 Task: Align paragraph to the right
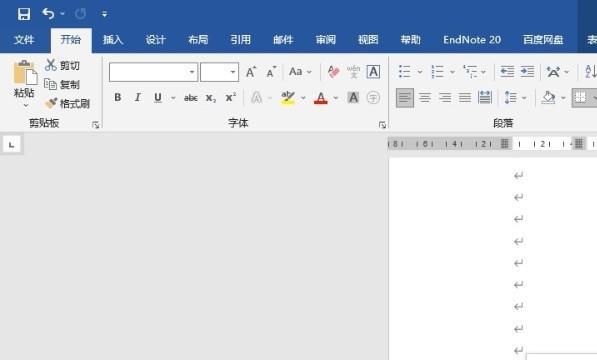[x=445, y=98]
